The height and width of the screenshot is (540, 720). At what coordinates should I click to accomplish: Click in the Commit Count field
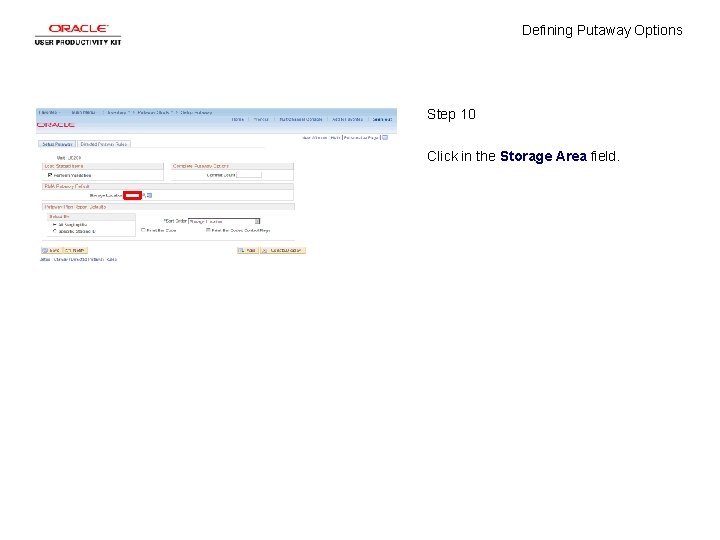(x=249, y=175)
